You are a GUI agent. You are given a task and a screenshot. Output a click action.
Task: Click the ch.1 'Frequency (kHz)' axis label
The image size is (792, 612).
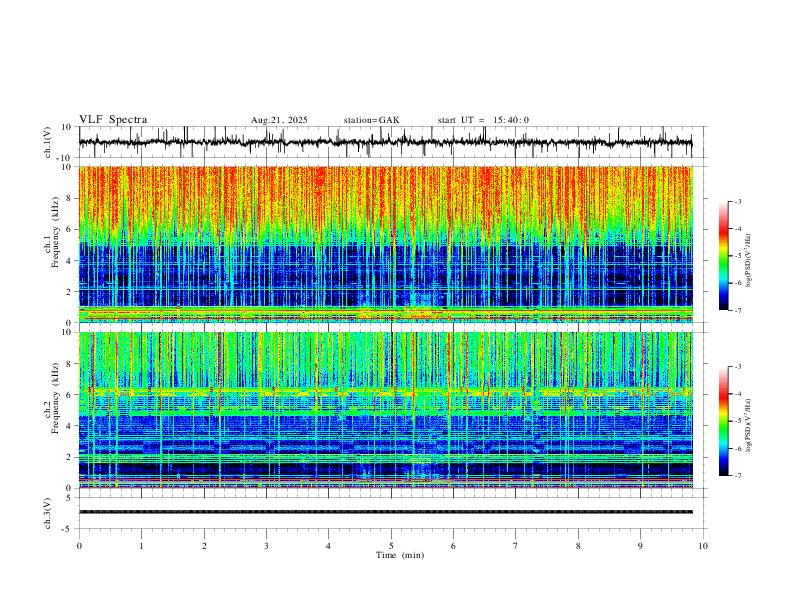click(56, 230)
